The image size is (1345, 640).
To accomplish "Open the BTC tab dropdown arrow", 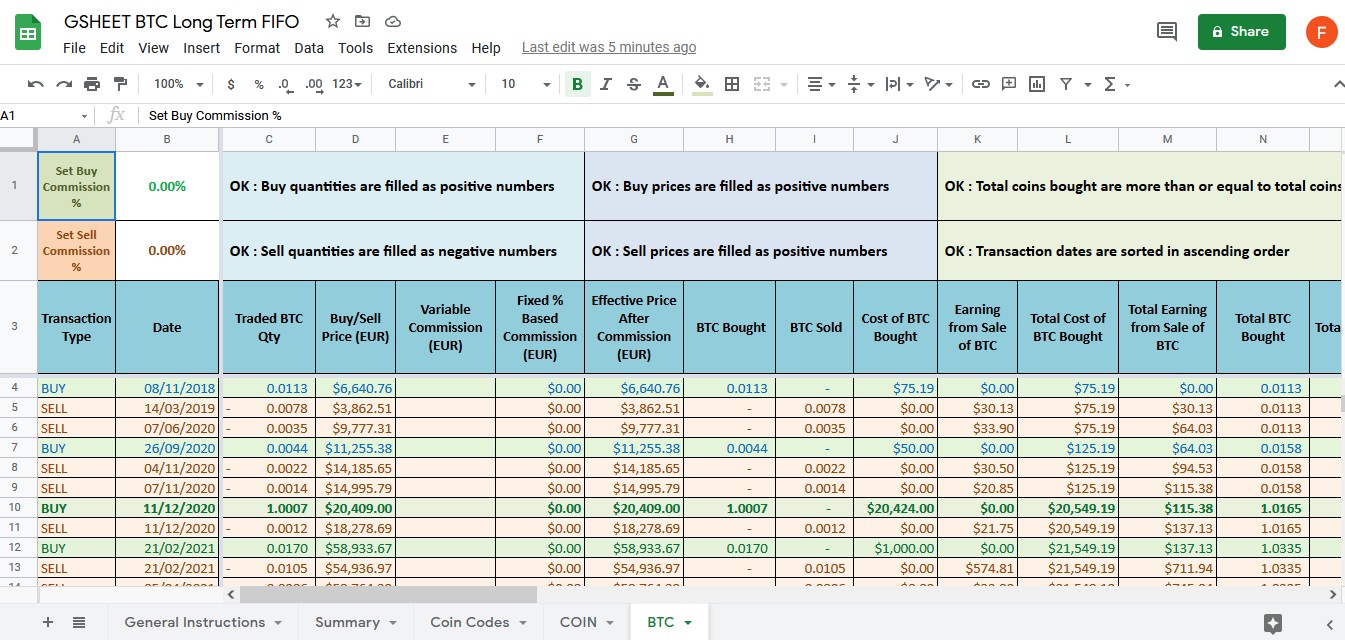I will pos(688,623).
